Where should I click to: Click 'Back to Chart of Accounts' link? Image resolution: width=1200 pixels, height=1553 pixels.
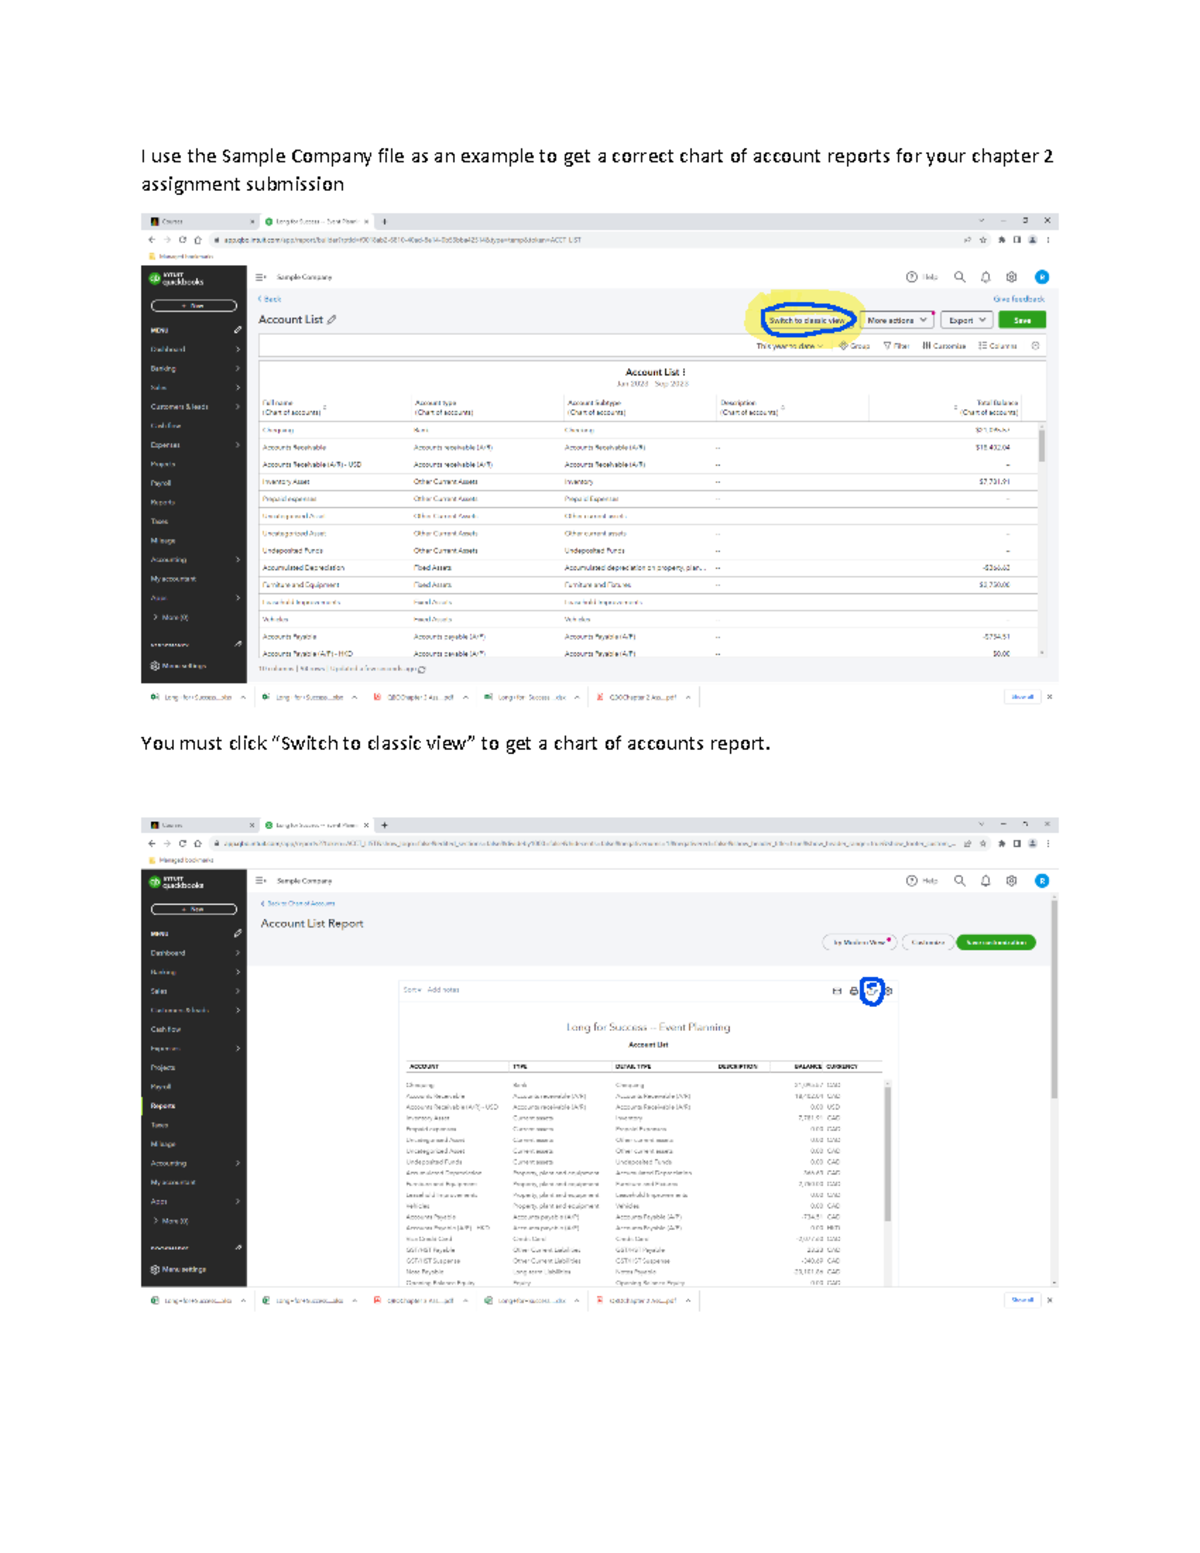[x=298, y=903]
